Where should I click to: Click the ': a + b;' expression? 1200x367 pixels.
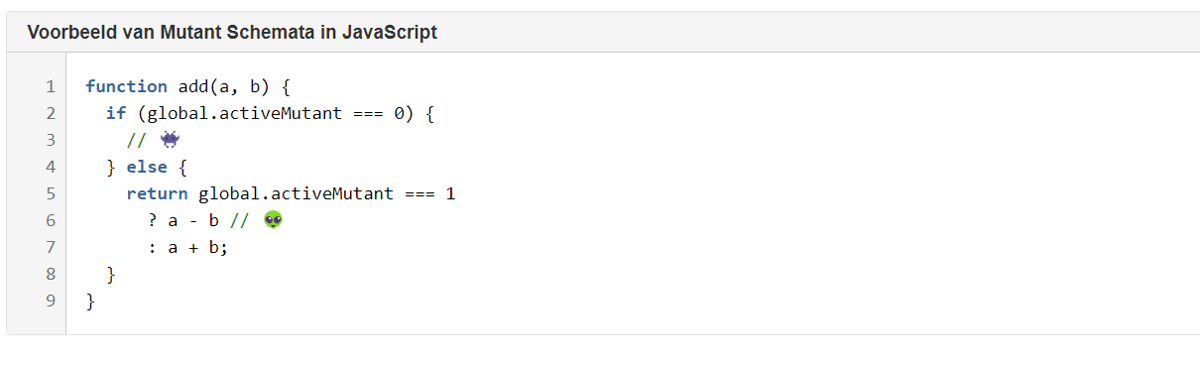pos(188,247)
